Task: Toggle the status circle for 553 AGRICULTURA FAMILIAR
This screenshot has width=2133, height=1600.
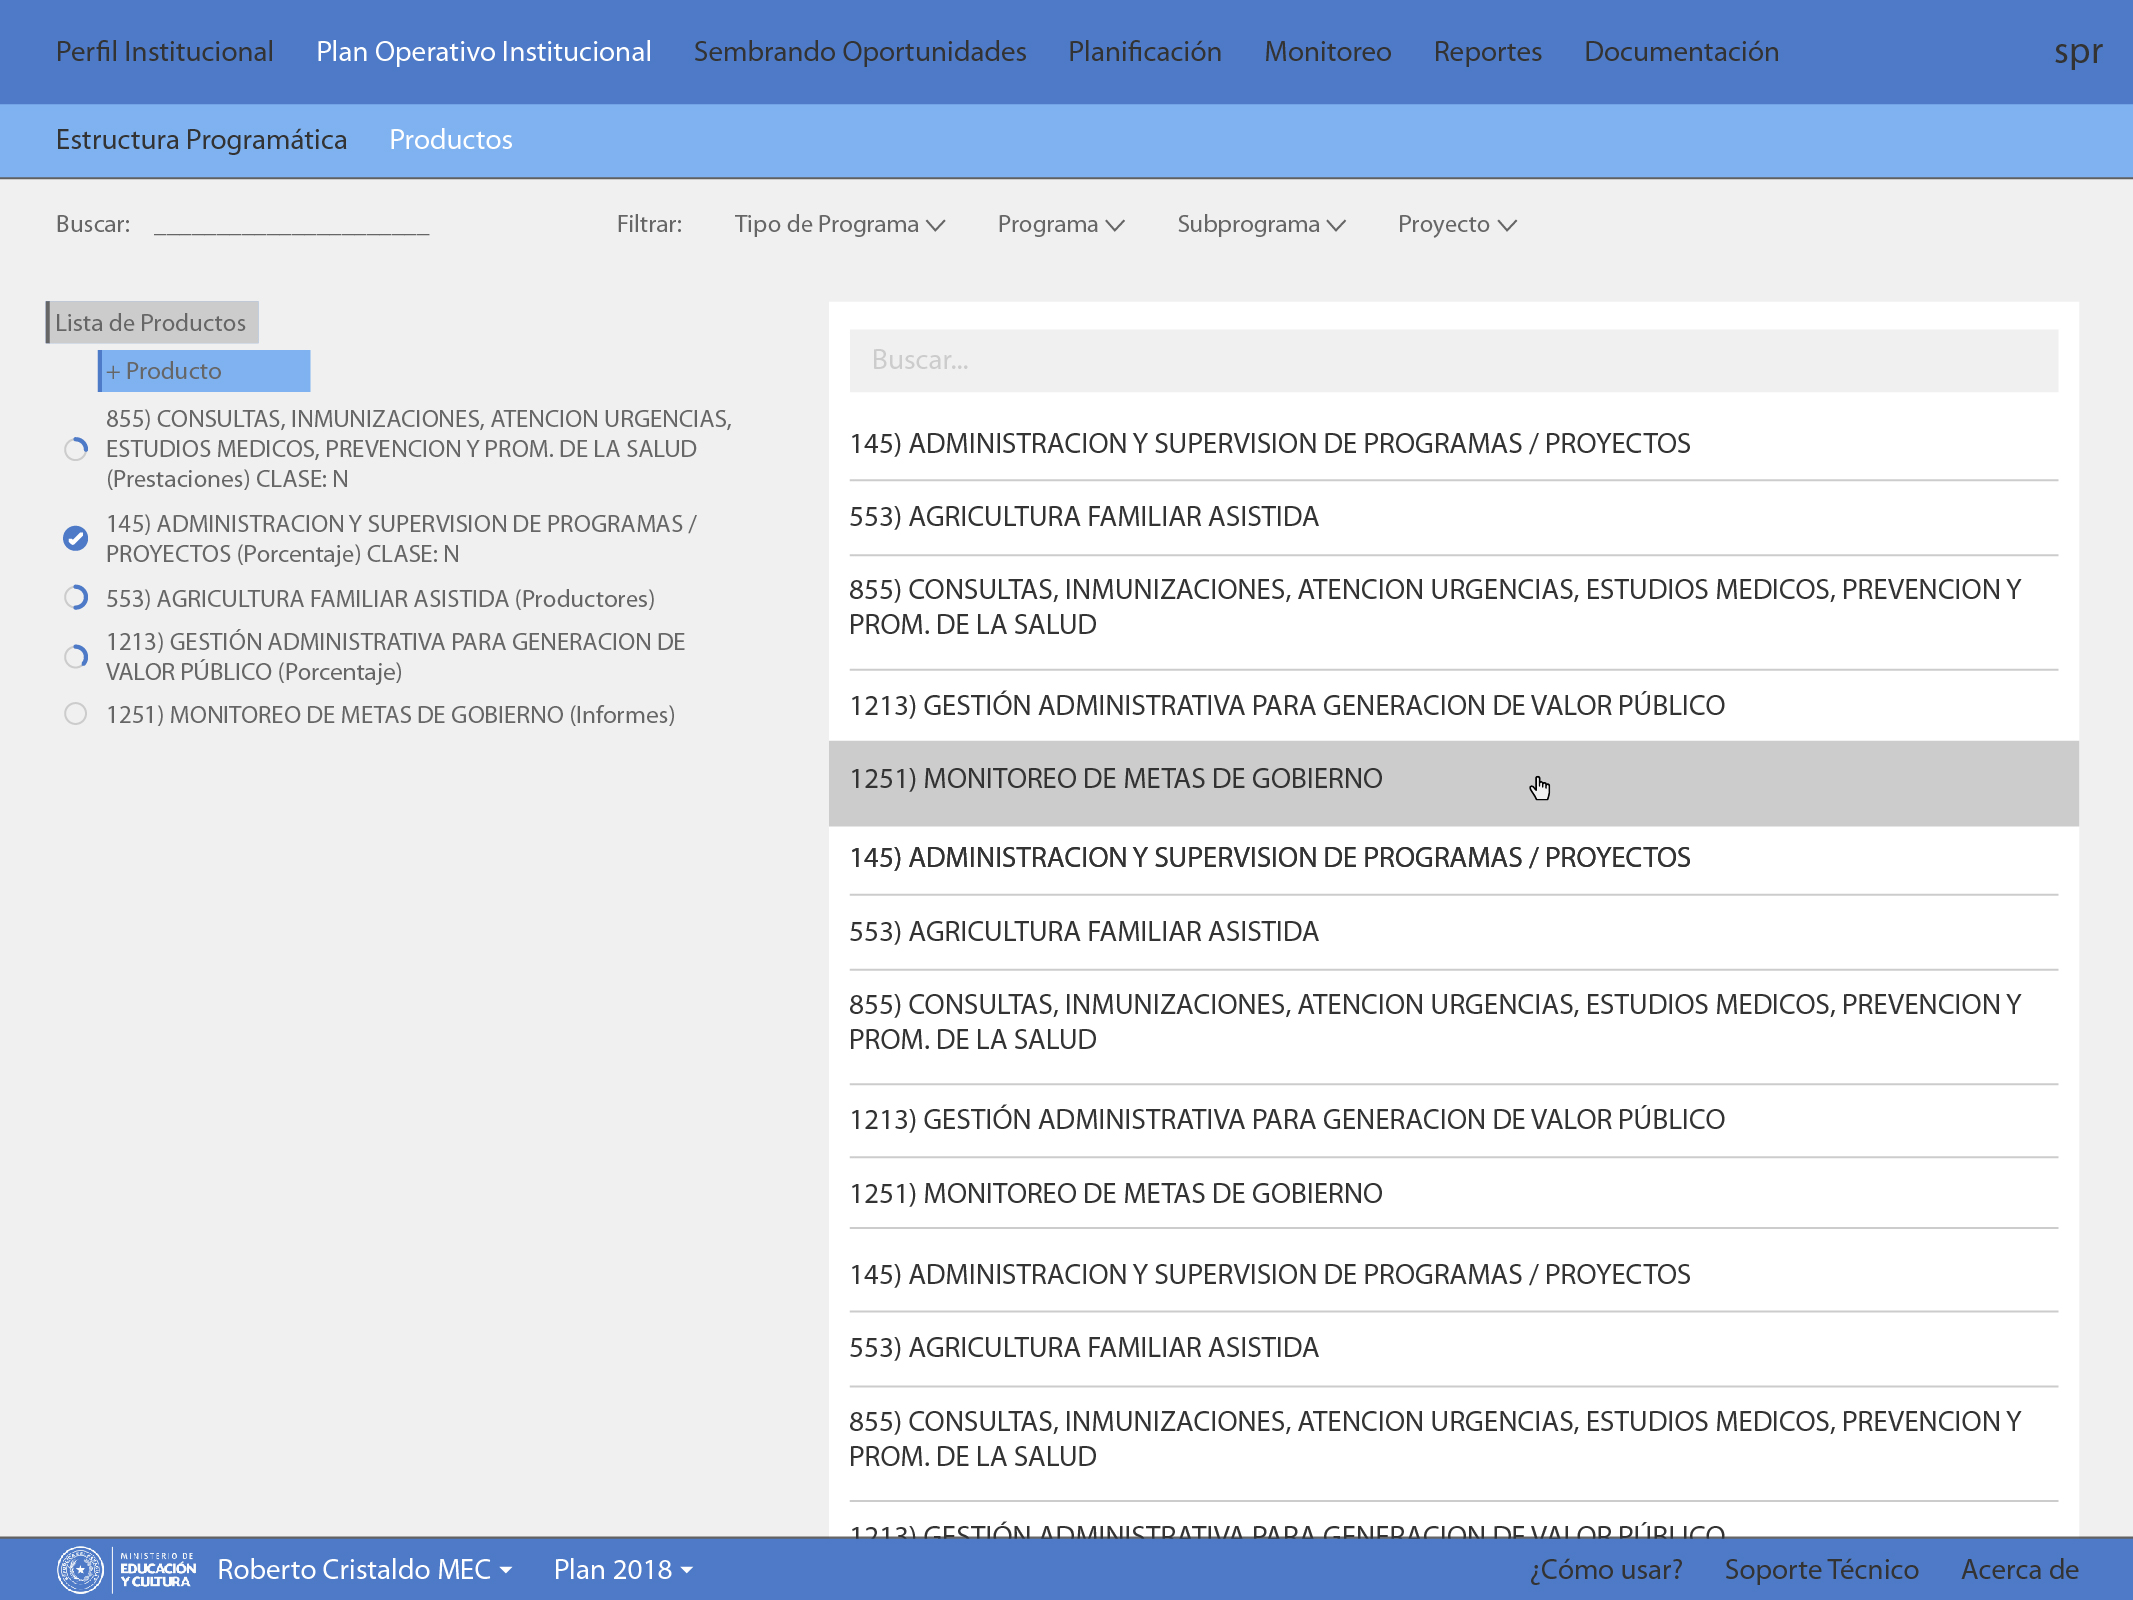Action: pos(76,598)
